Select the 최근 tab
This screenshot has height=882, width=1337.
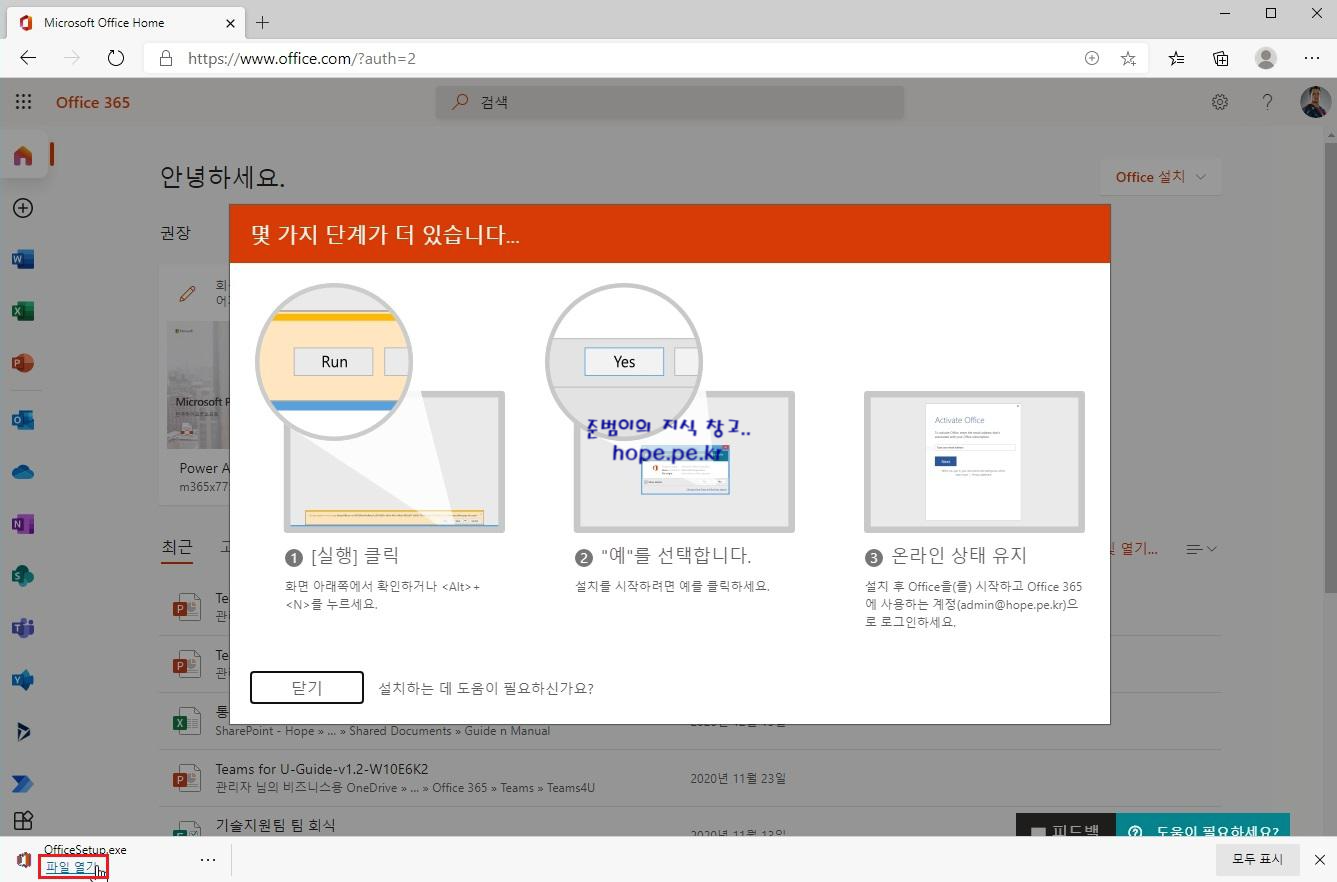(177, 547)
